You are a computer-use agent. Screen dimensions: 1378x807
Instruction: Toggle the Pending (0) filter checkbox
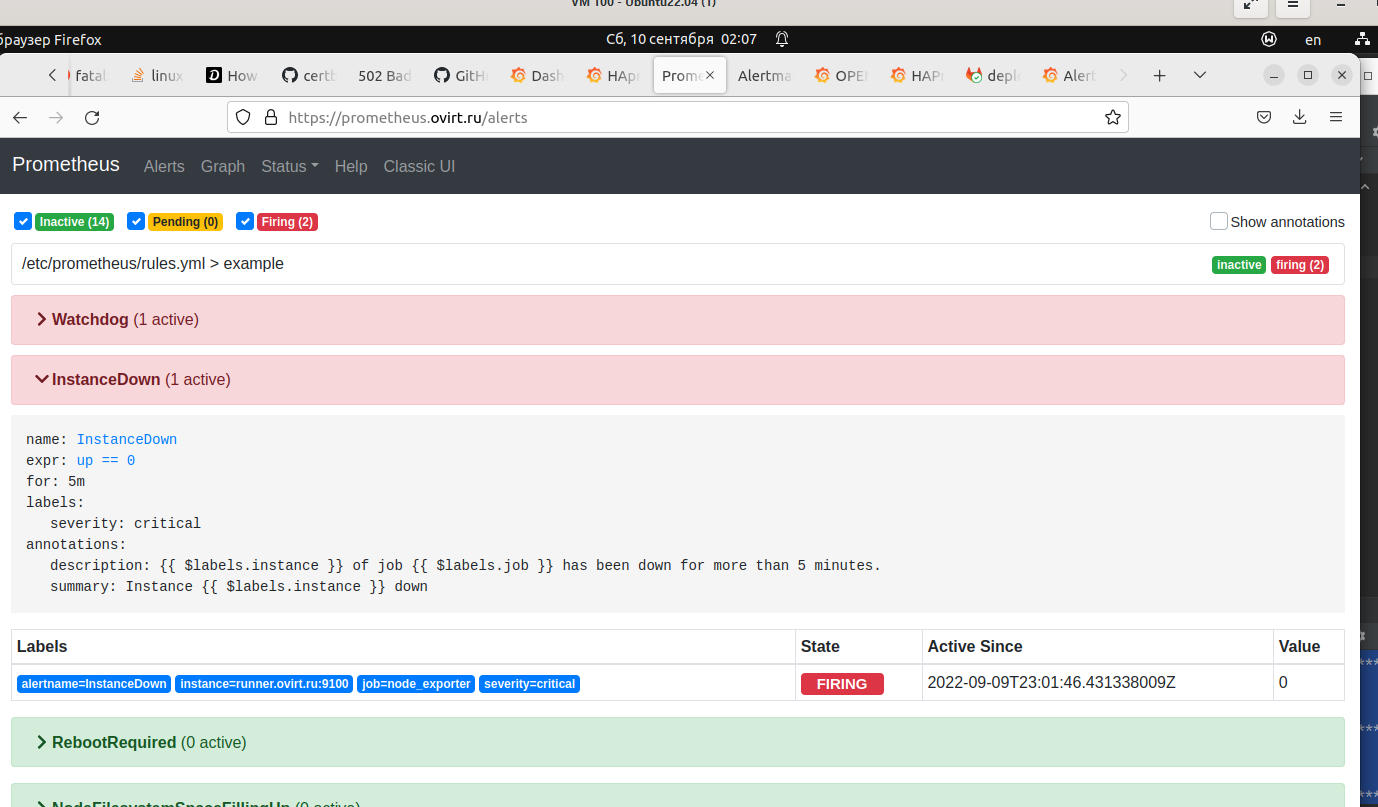pos(136,221)
